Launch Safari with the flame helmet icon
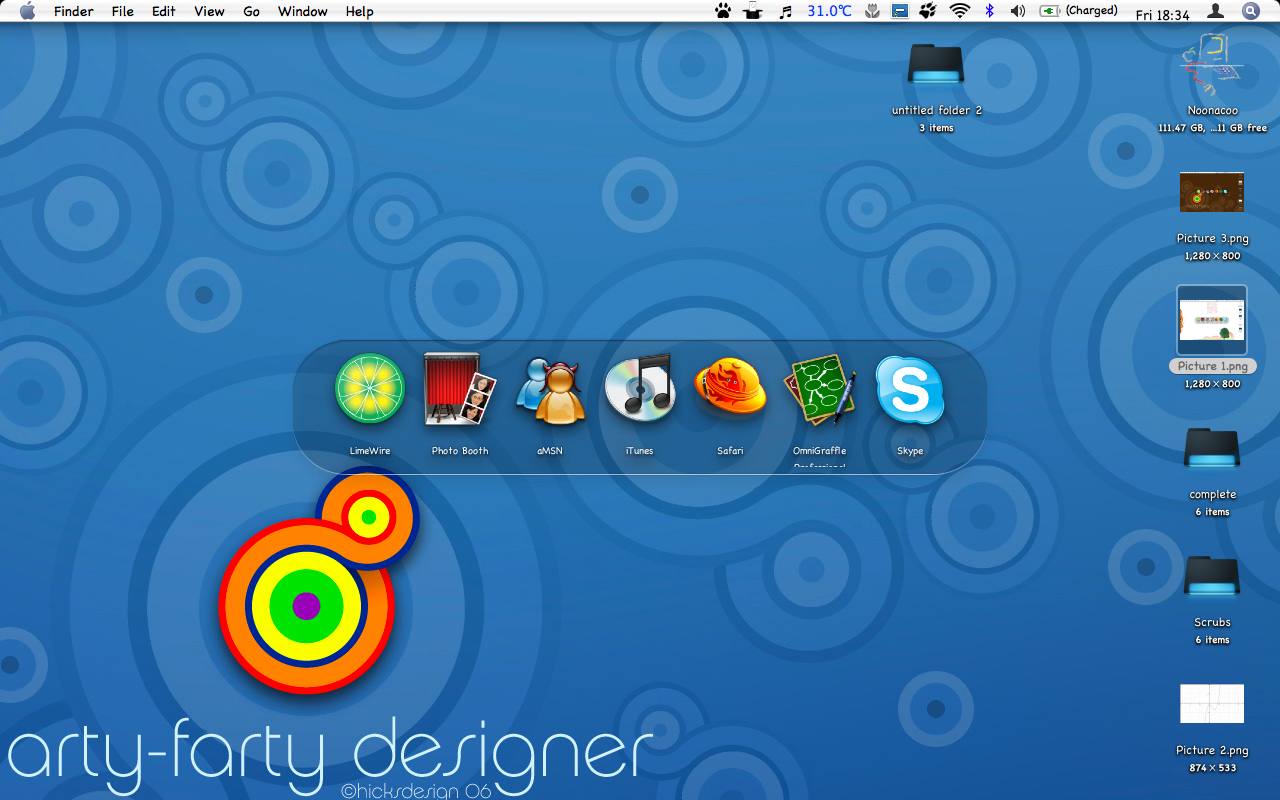 (730, 388)
